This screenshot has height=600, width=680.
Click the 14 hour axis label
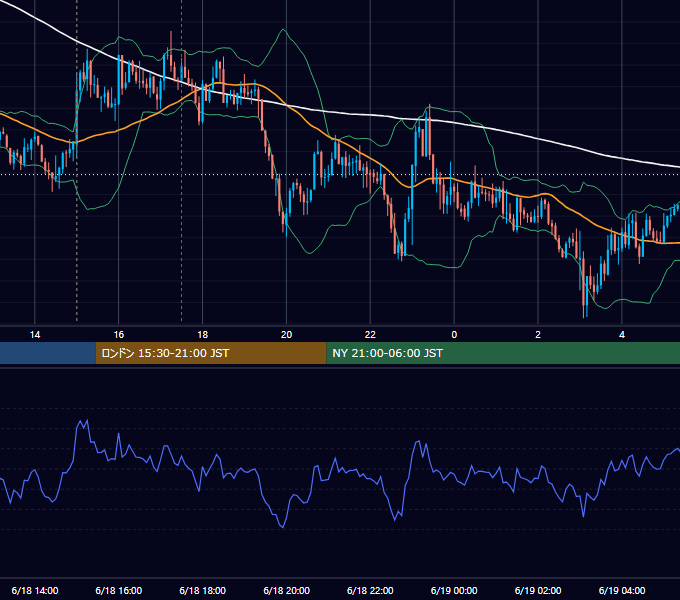pyautogui.click(x=35, y=335)
